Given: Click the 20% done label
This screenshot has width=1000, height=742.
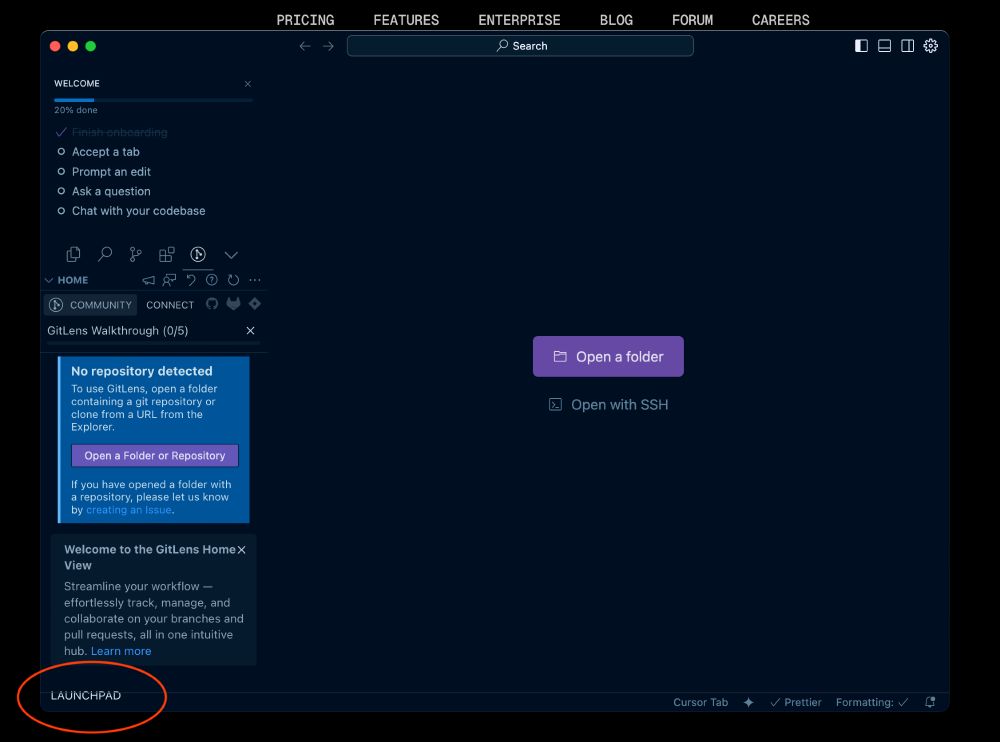Looking at the screenshot, I should [75, 110].
